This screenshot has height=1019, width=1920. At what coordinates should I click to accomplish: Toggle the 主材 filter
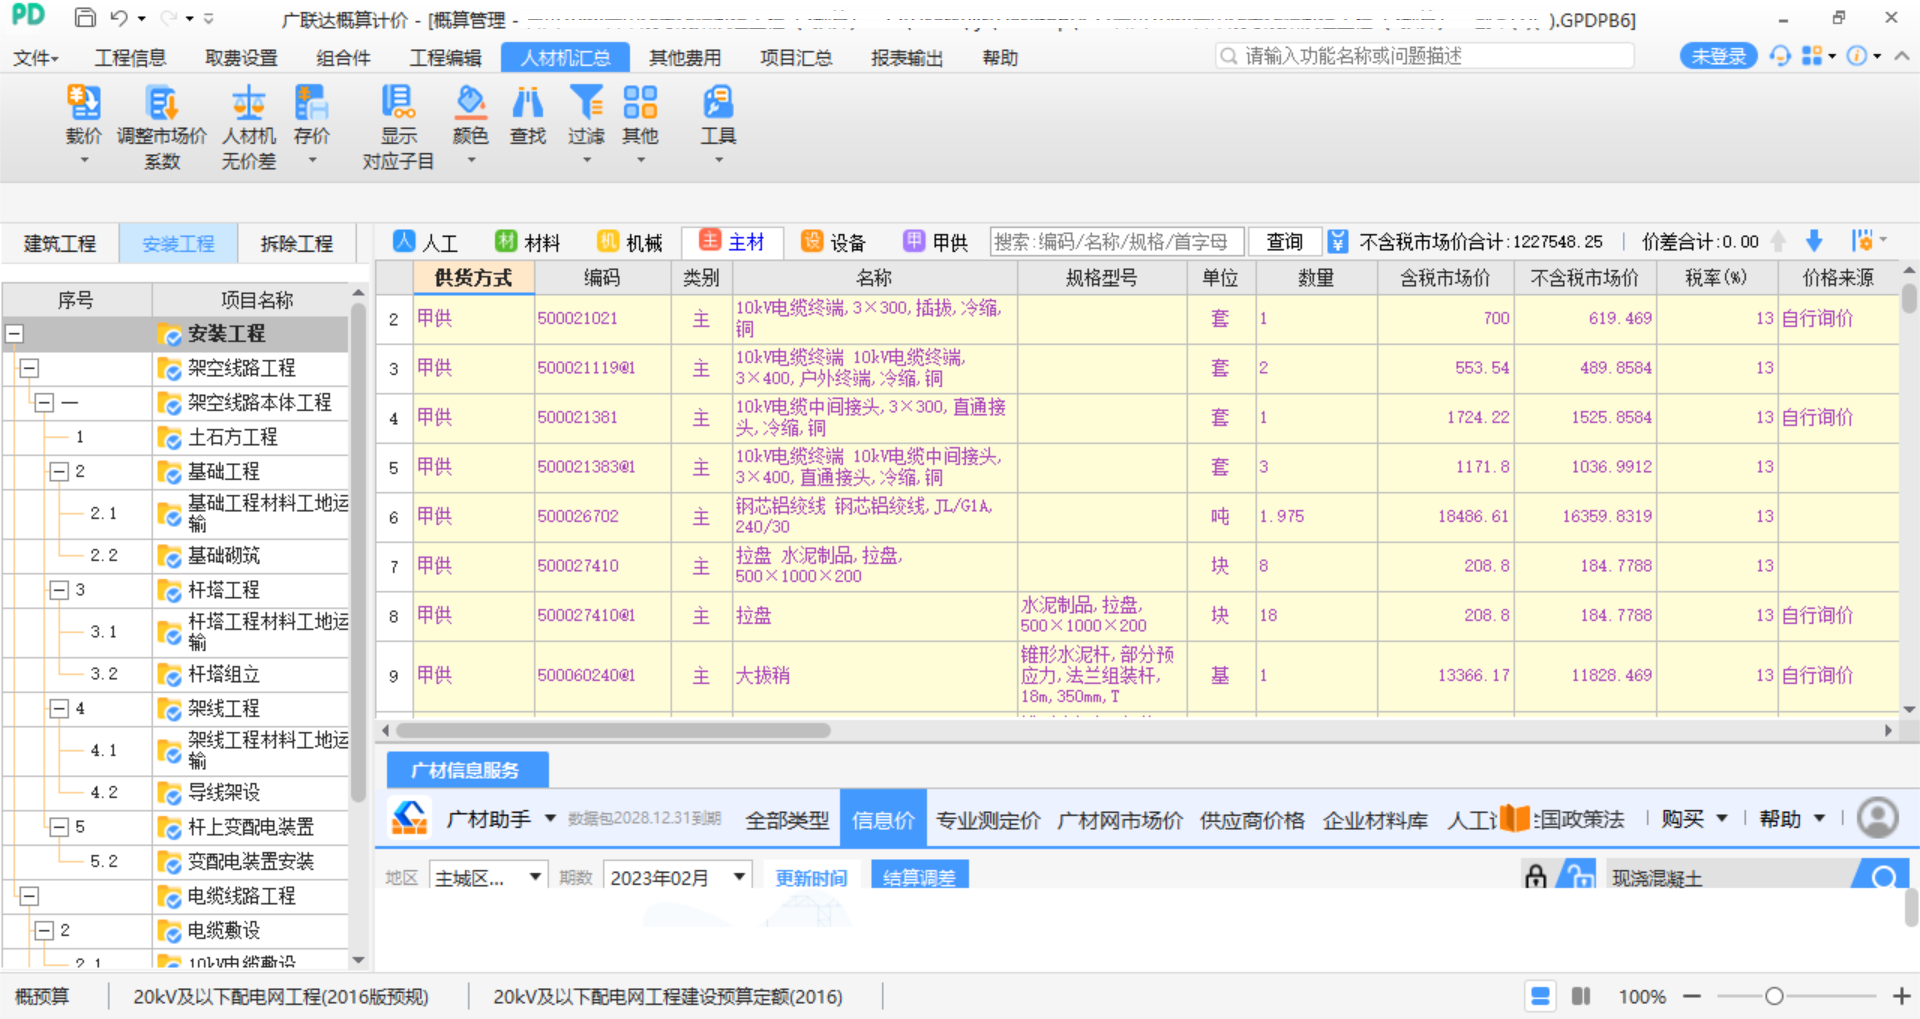coord(732,241)
